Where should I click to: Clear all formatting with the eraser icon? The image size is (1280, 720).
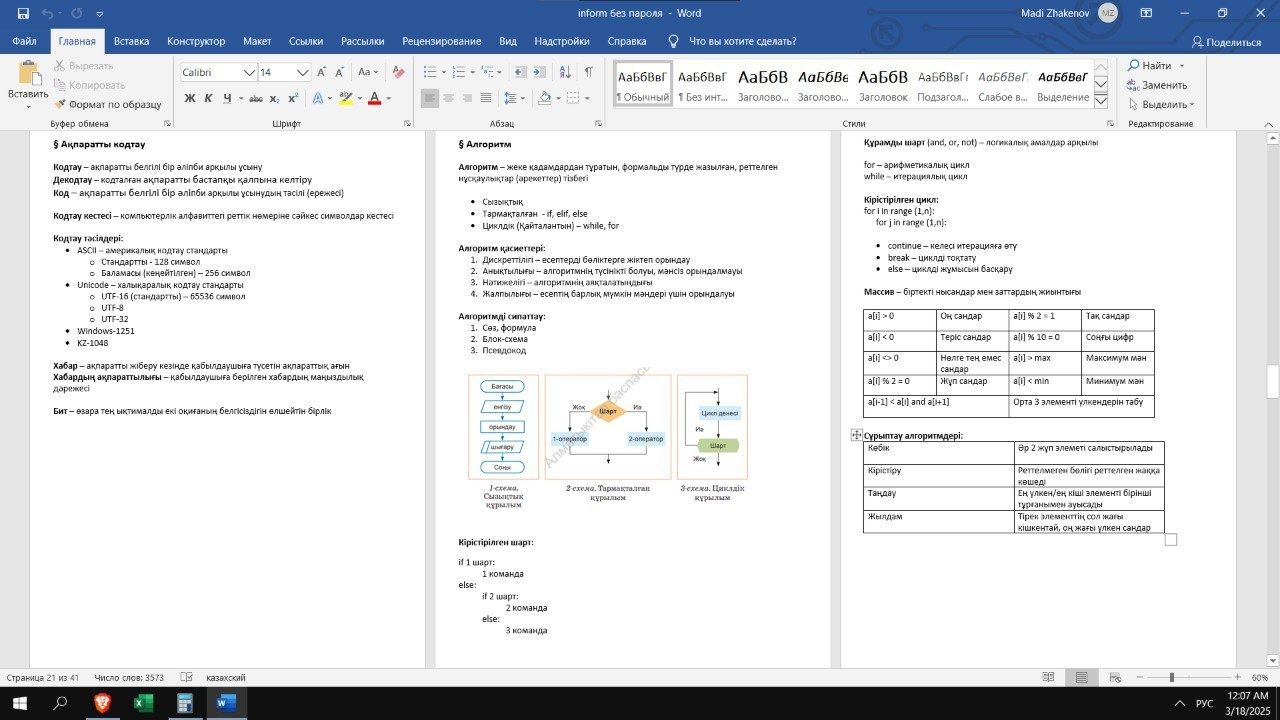point(398,72)
